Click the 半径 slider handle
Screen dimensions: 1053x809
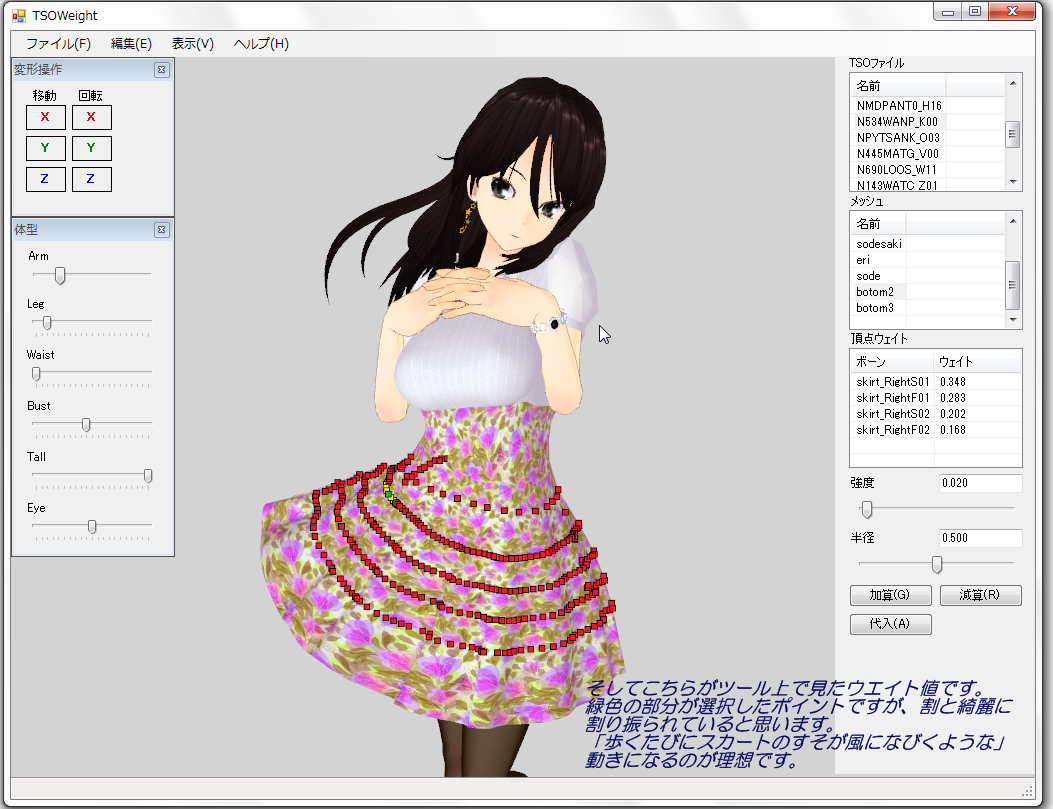coord(937,565)
